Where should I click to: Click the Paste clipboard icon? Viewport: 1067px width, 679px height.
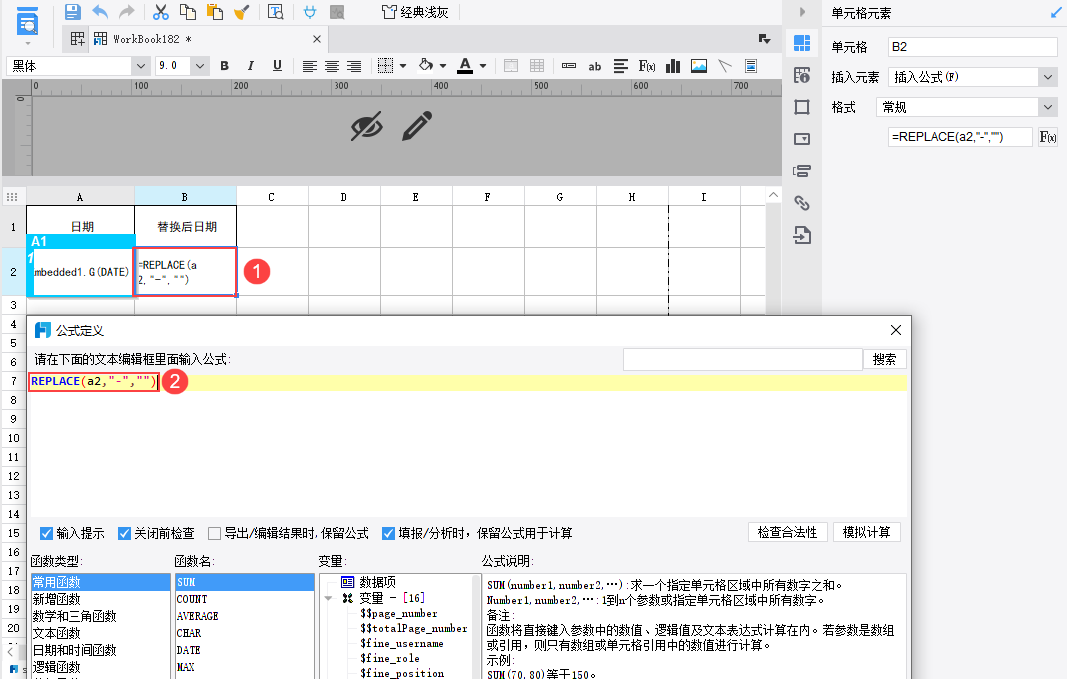(214, 12)
